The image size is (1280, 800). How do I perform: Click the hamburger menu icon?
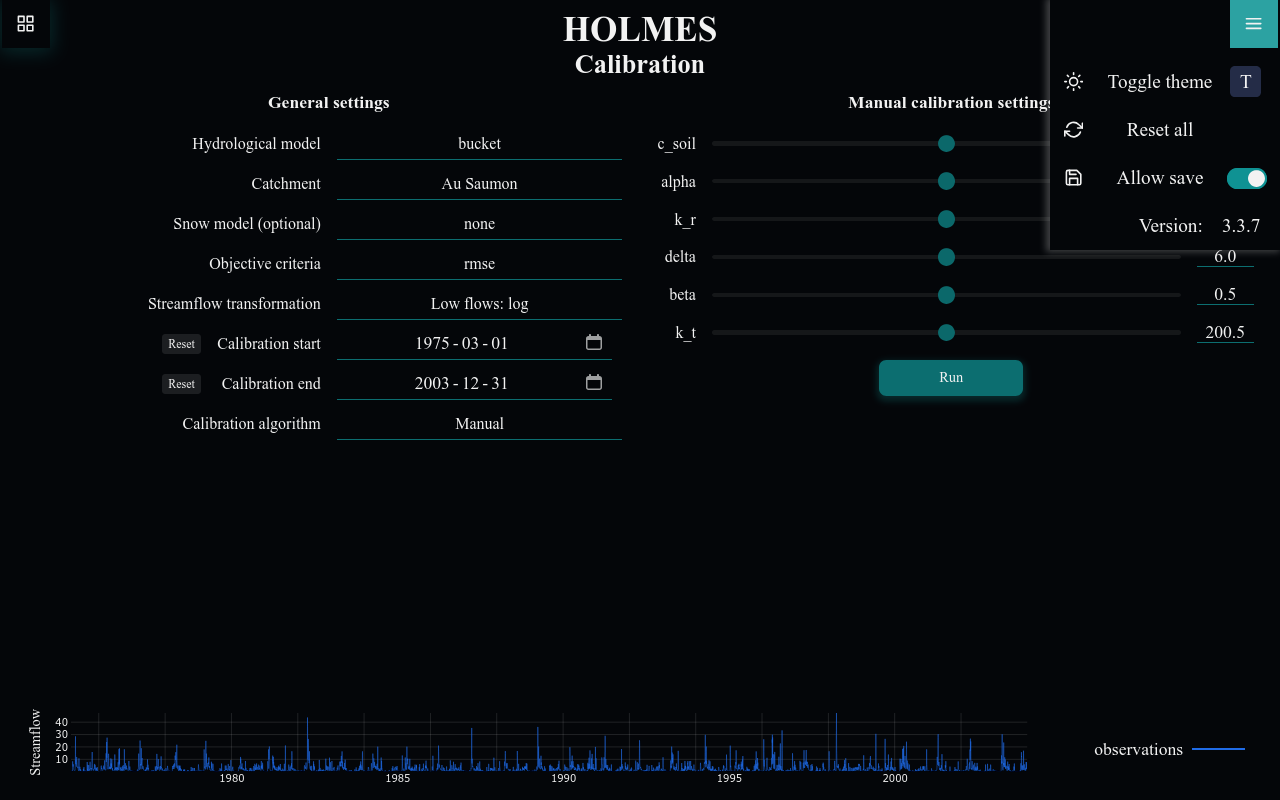click(x=1253, y=24)
